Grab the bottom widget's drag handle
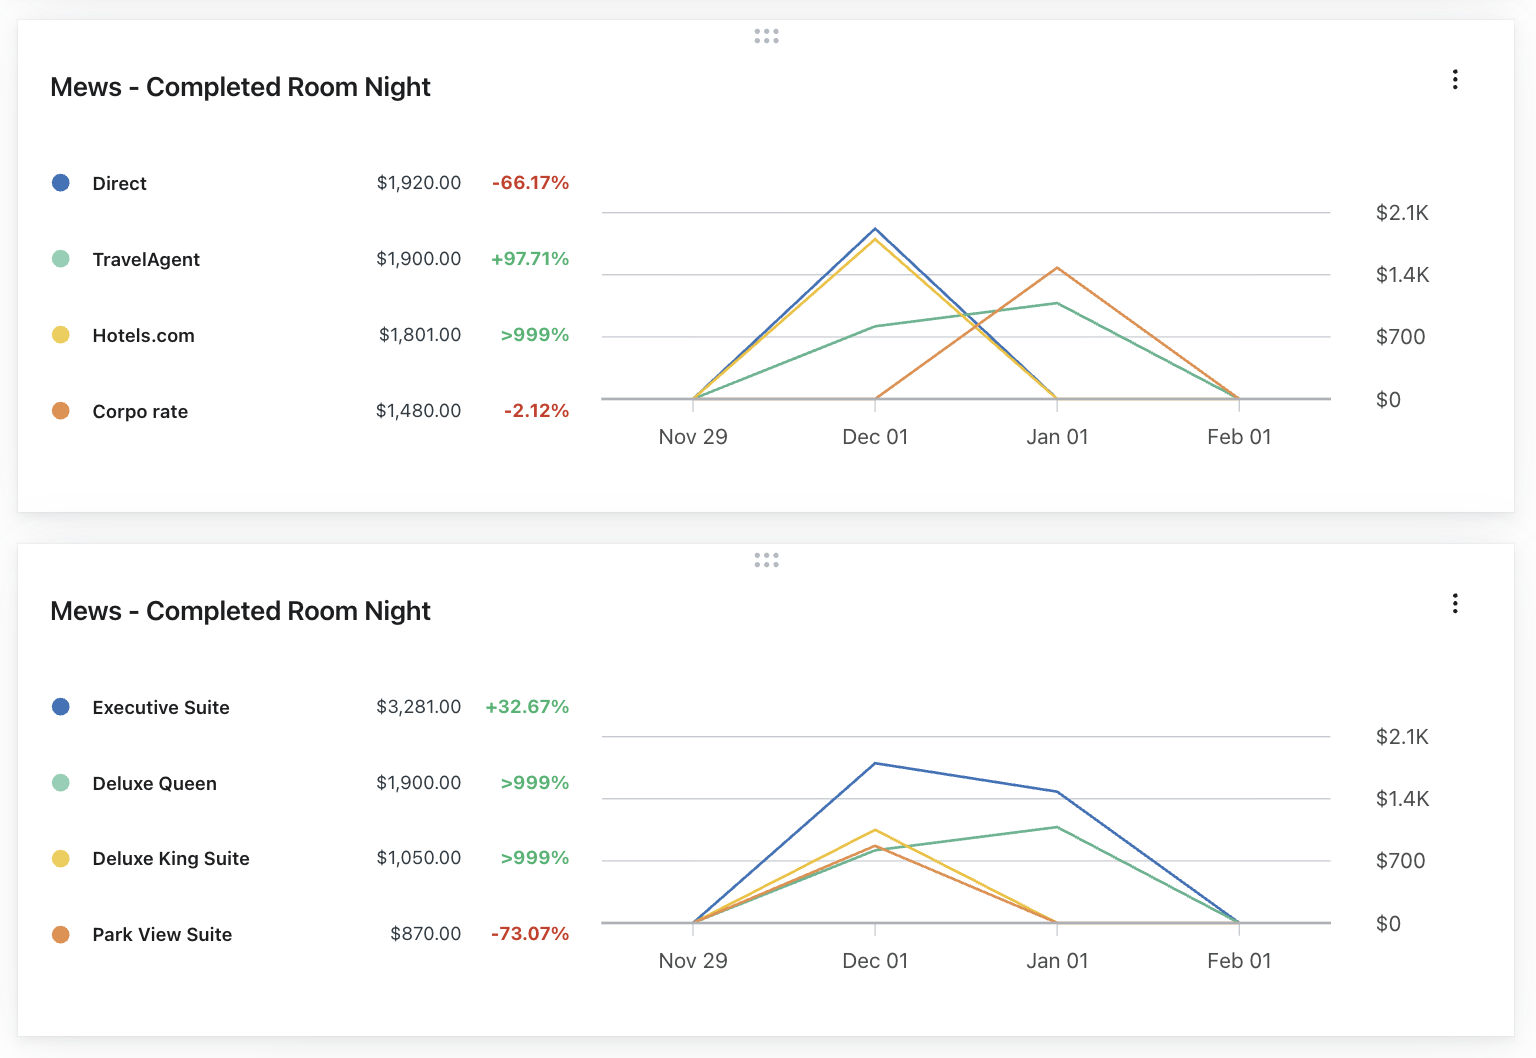This screenshot has height=1058, width=1536. [x=766, y=560]
